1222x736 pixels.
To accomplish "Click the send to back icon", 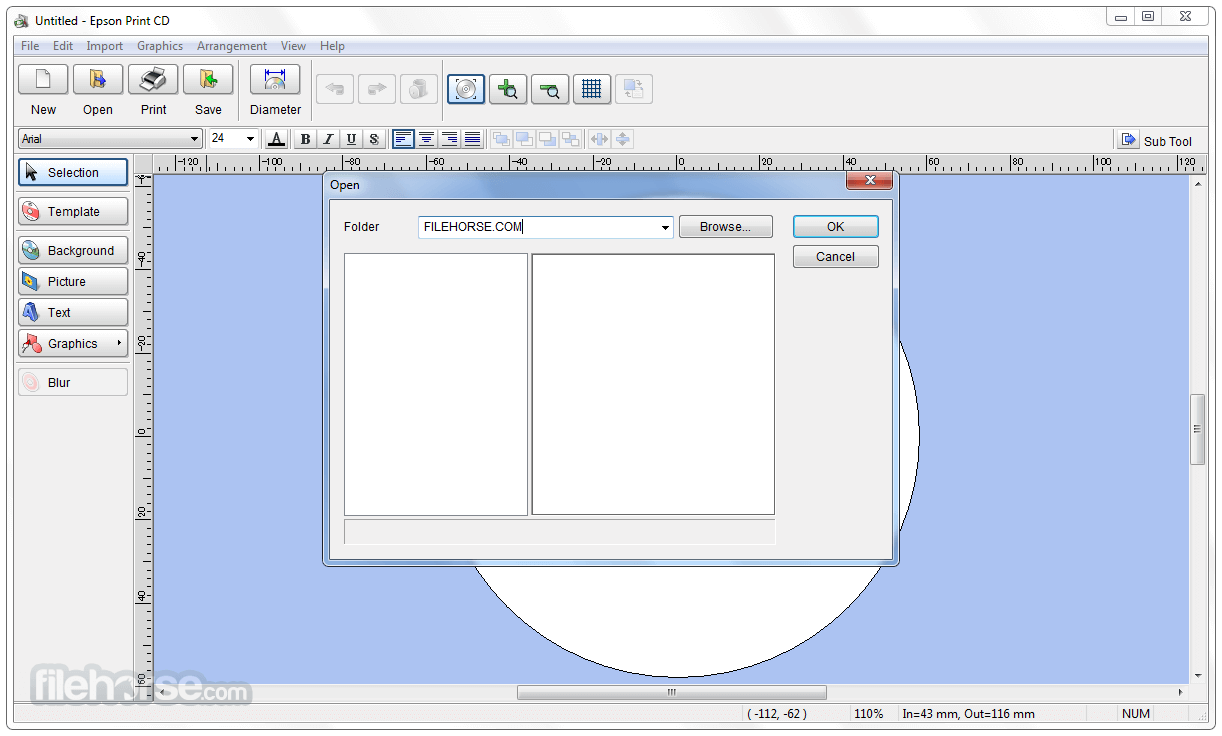I will (570, 139).
